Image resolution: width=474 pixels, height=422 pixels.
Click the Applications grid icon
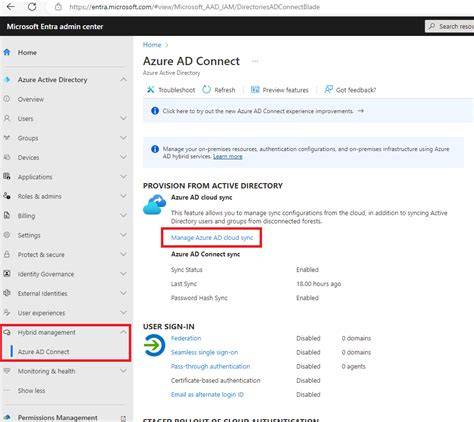(x=7, y=176)
